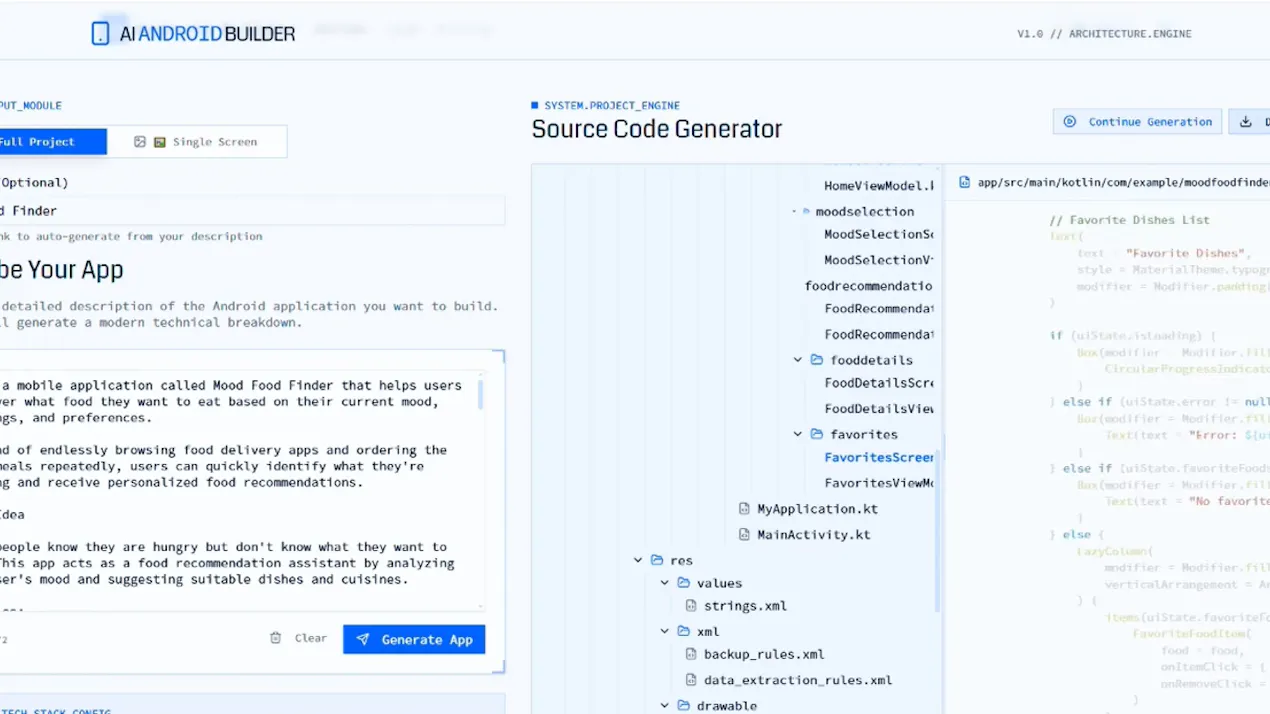Open MyApplication.kt in the file tree
The image size is (1270, 714).
pyautogui.click(x=817, y=509)
